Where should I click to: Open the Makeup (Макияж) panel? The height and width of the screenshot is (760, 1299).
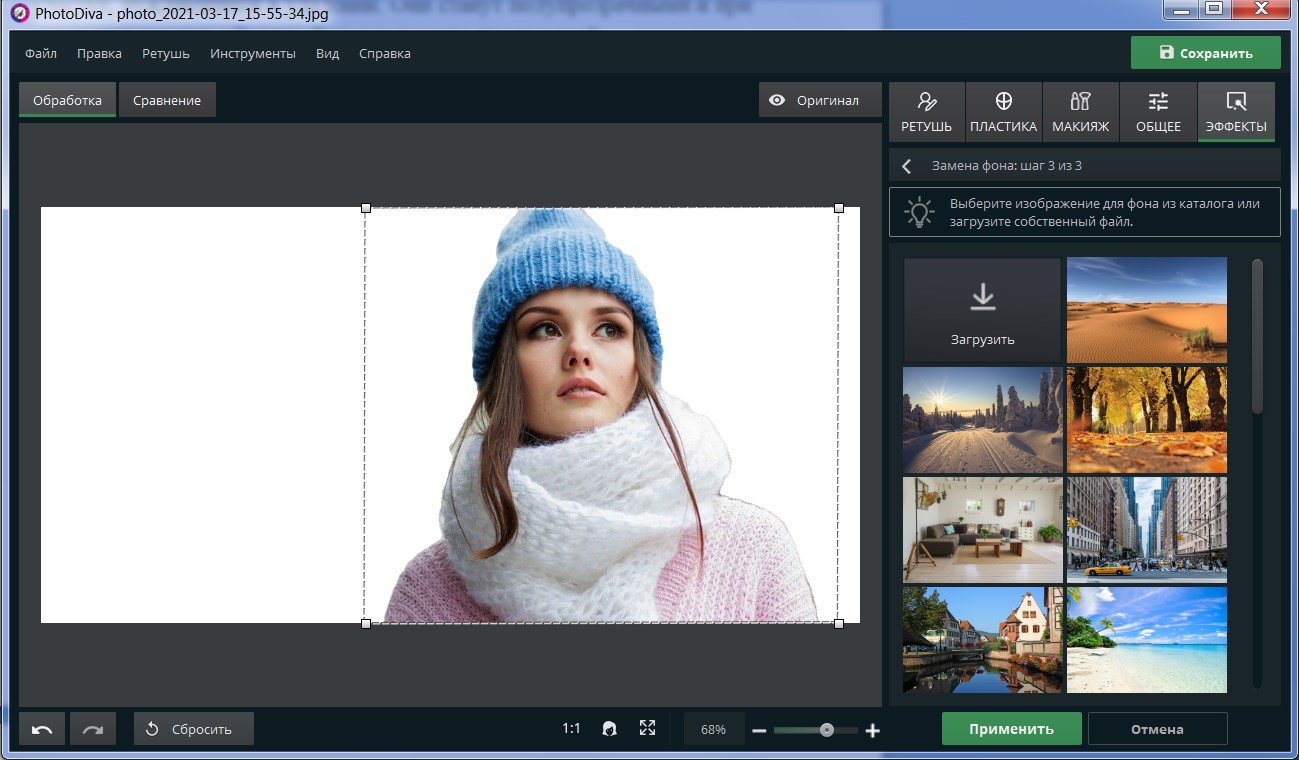click(x=1080, y=112)
